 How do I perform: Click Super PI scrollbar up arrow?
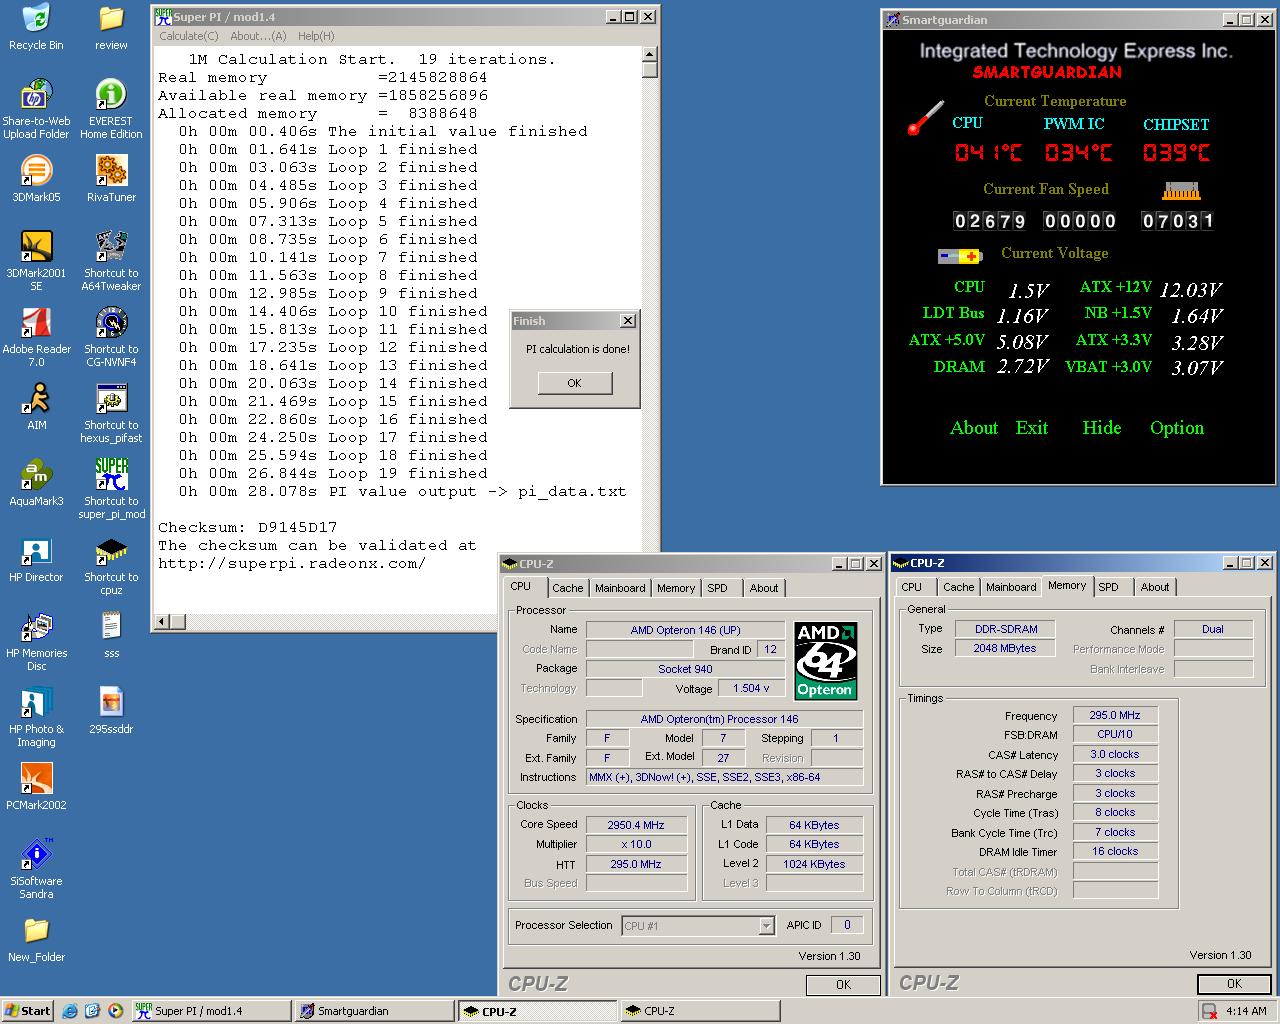650,54
